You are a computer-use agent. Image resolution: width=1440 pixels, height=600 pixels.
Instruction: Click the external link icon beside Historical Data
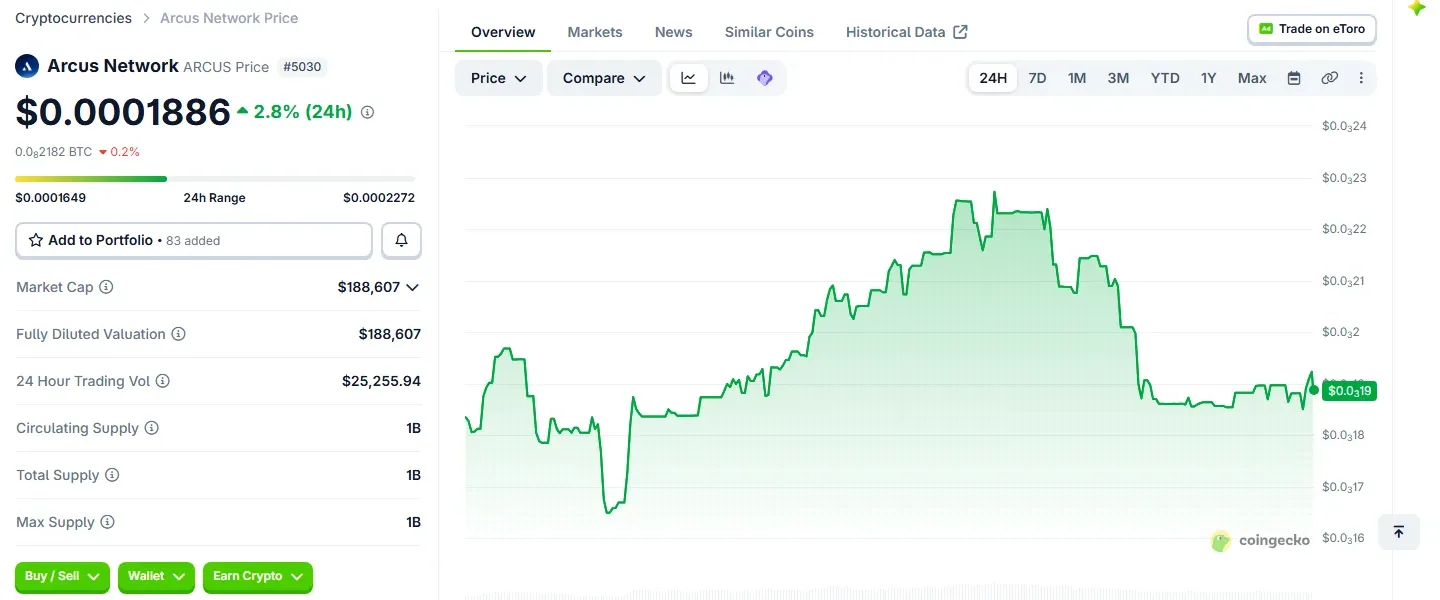[x=960, y=32]
